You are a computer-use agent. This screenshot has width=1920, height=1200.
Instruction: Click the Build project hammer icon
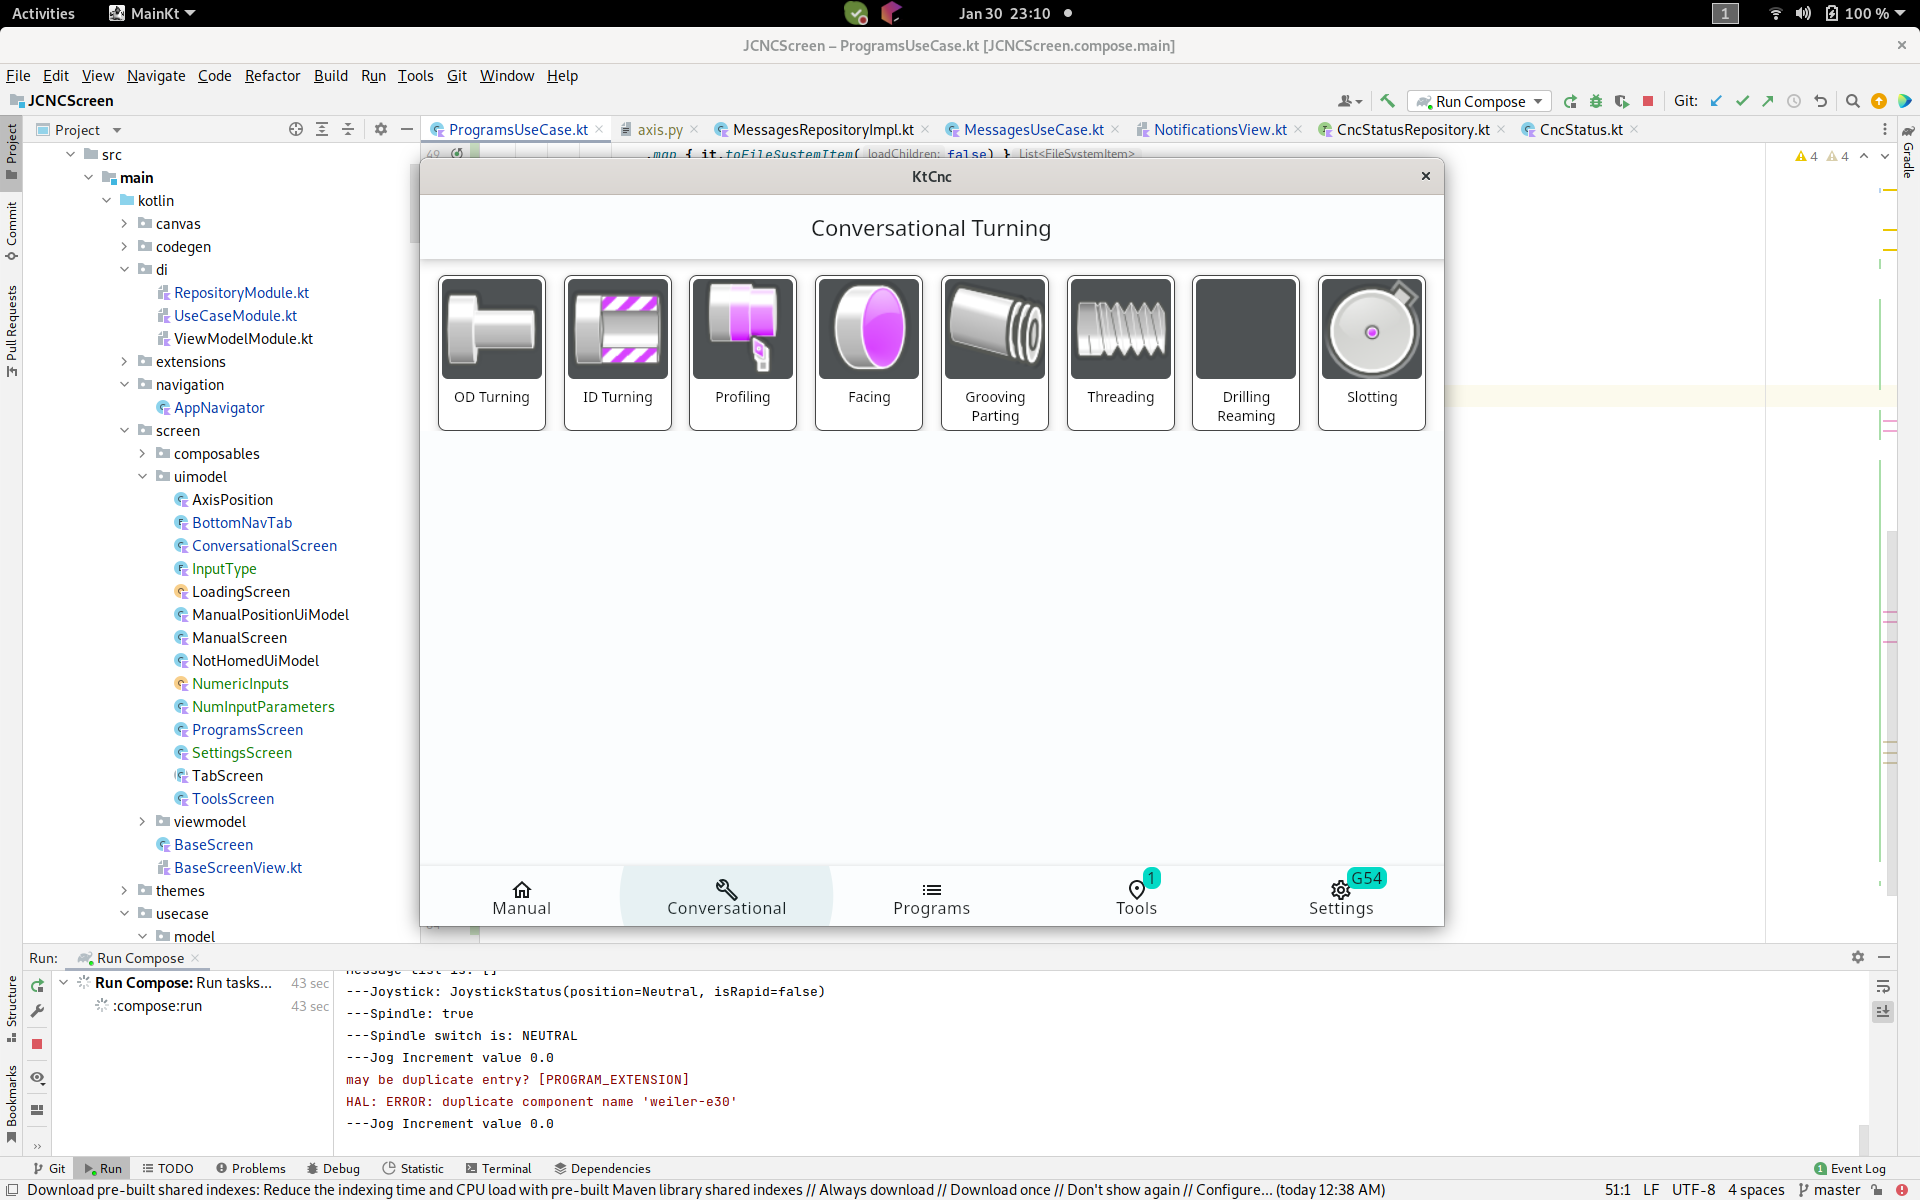(1387, 101)
